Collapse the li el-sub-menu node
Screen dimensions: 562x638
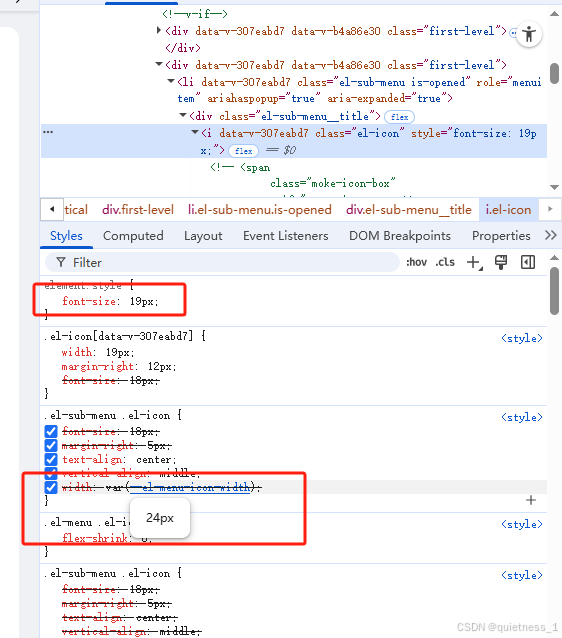[x=171, y=81]
